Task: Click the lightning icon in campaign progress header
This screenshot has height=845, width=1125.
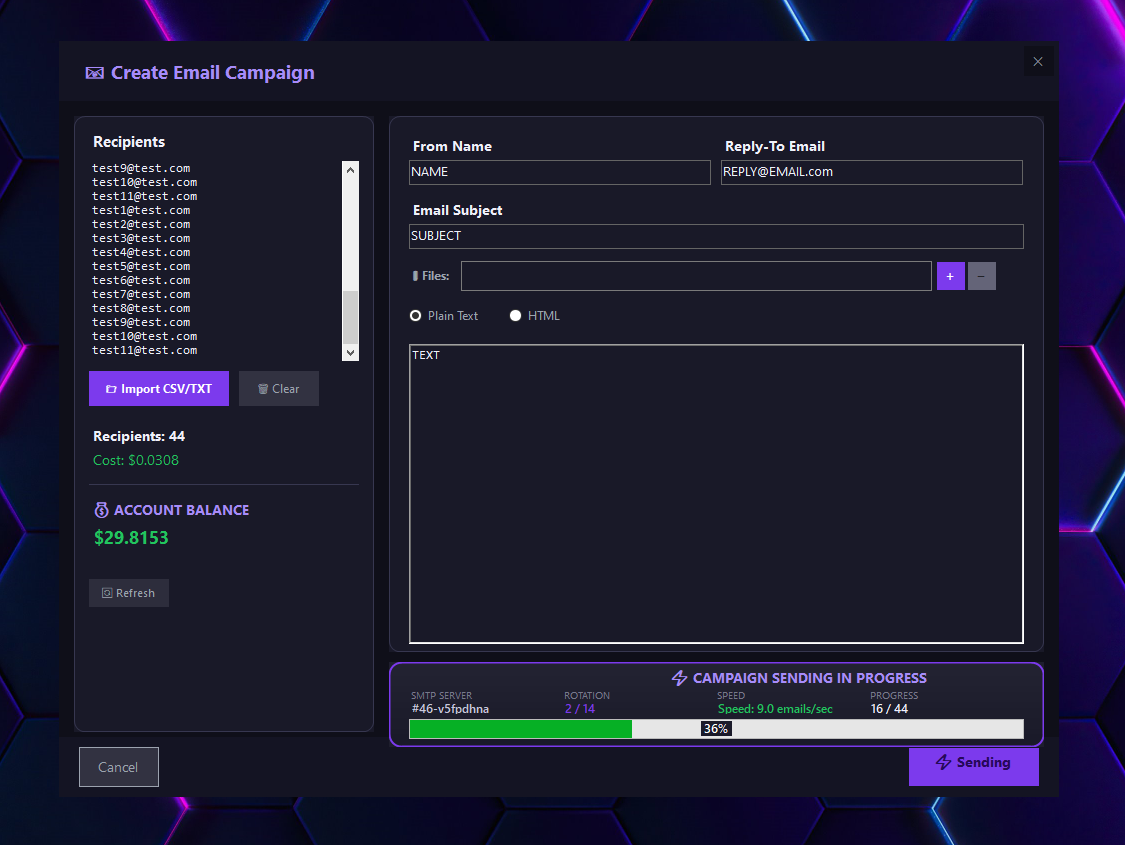Action: [x=680, y=678]
